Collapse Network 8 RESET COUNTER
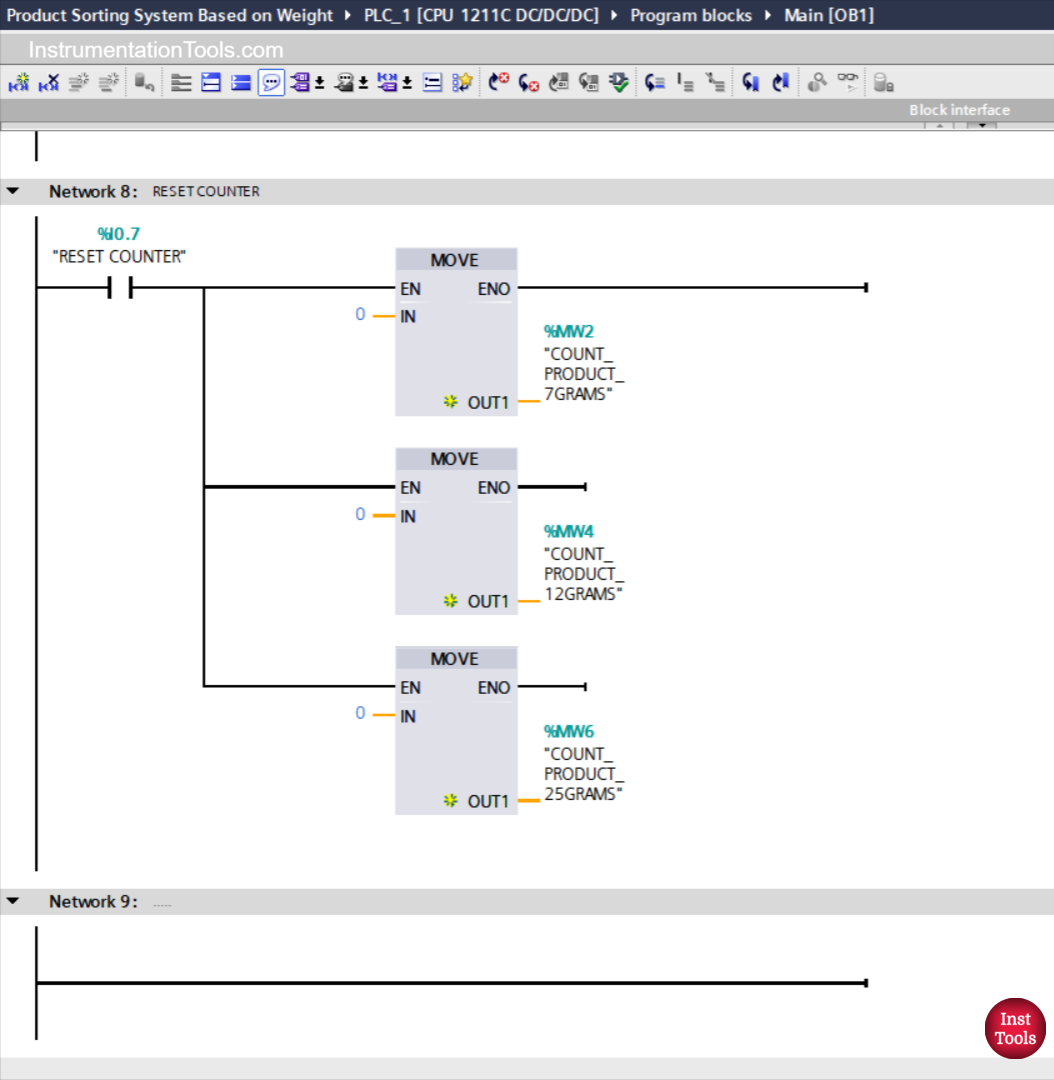The image size is (1054, 1080). tap(13, 191)
